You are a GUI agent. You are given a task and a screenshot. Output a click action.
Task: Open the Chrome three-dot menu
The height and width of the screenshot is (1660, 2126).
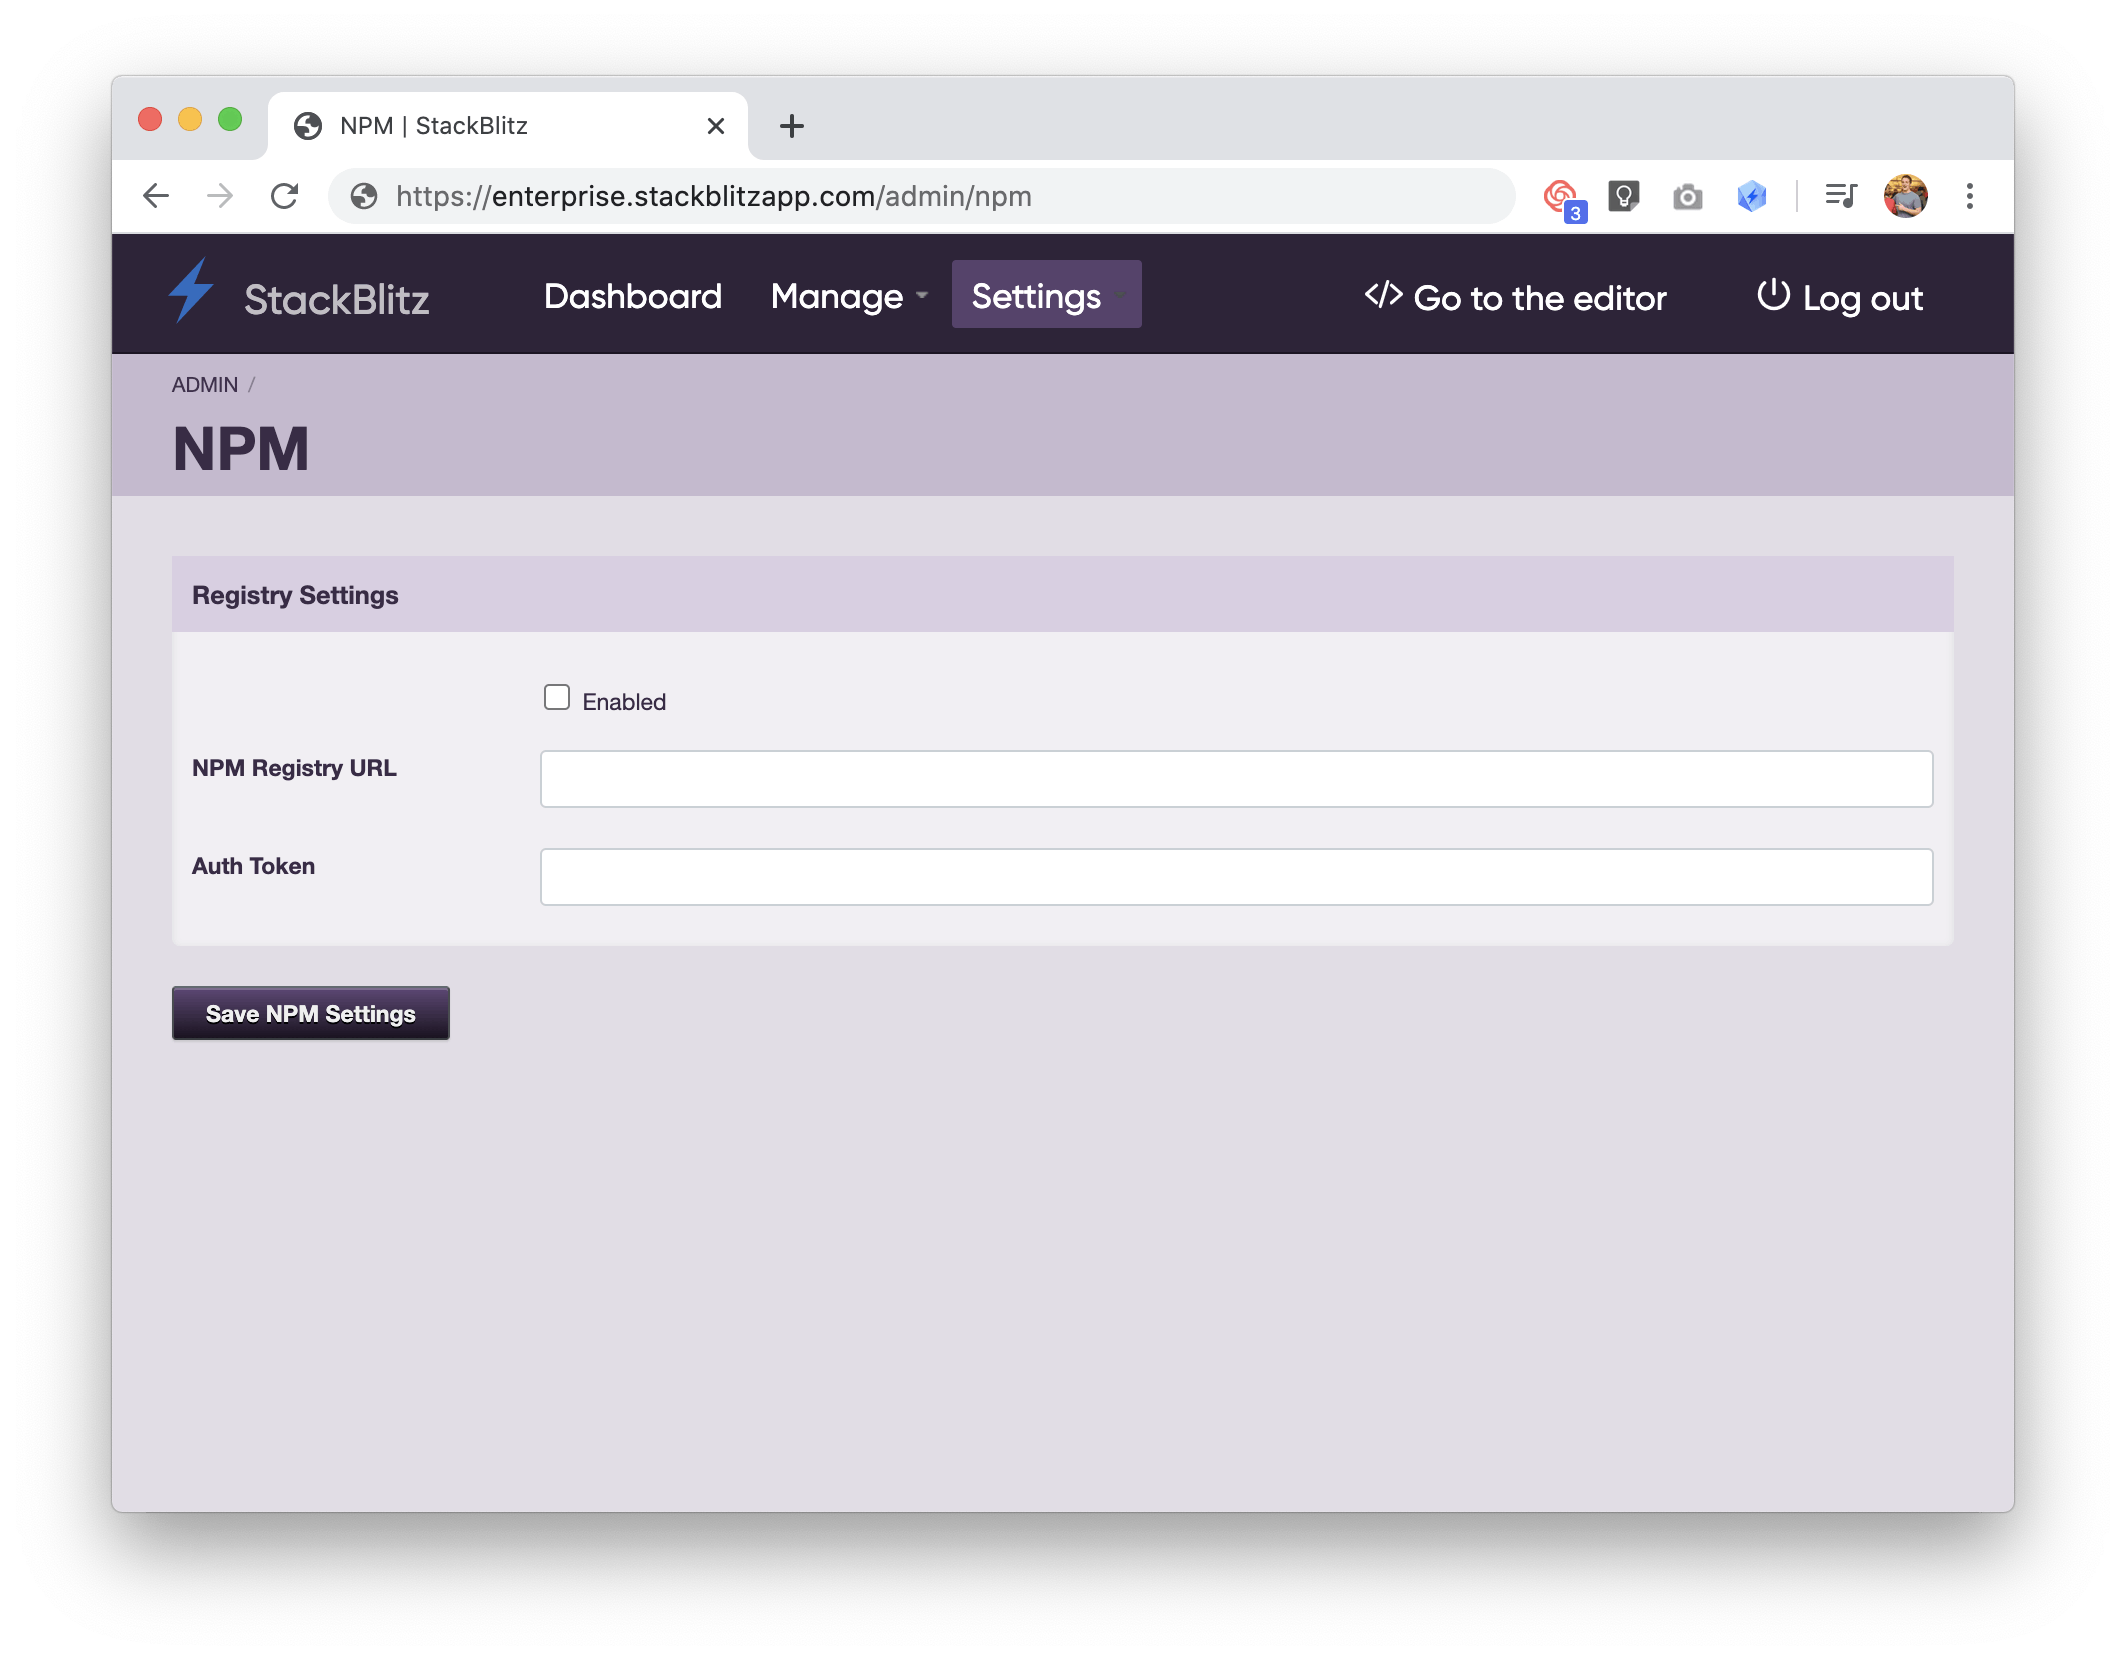[x=1970, y=196]
